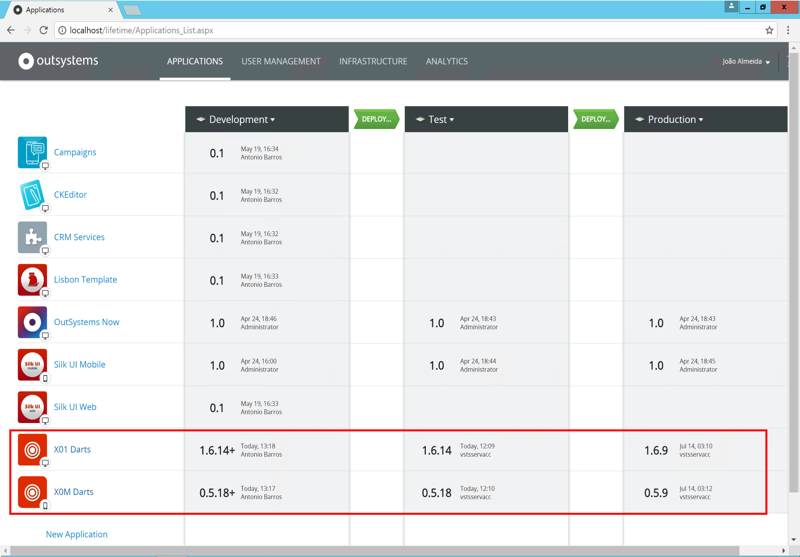Select Silk UI Mobile Production version 1.0

(656, 365)
